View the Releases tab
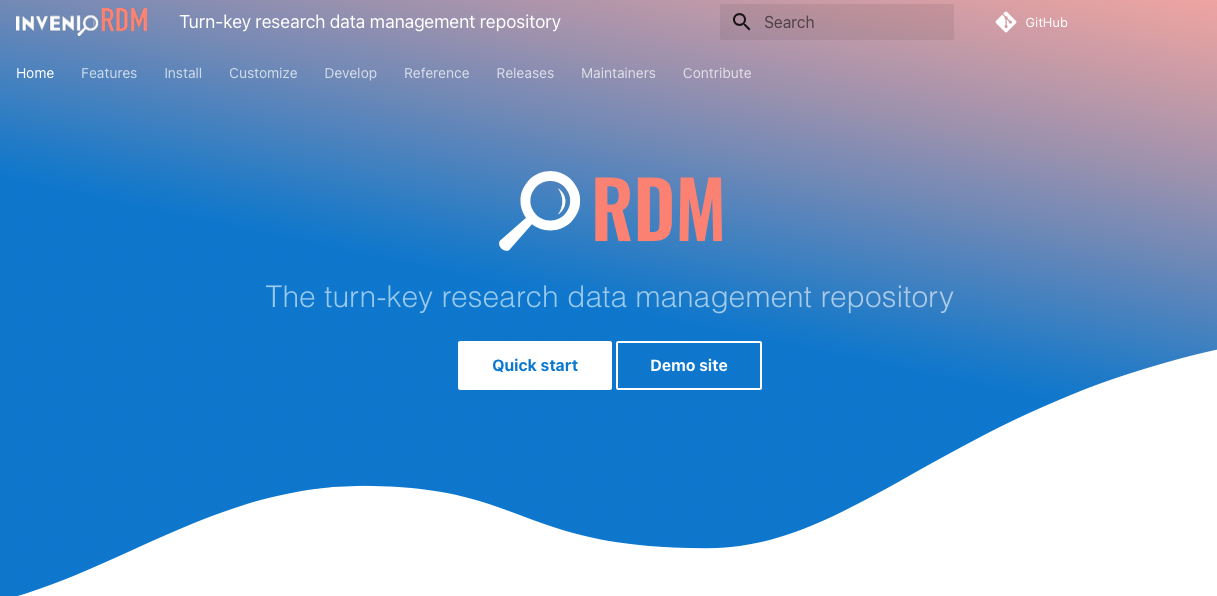 point(525,73)
